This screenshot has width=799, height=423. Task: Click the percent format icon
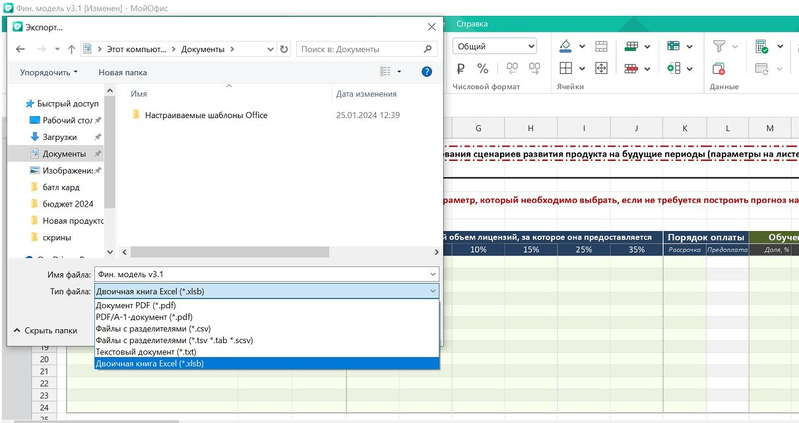tap(483, 68)
